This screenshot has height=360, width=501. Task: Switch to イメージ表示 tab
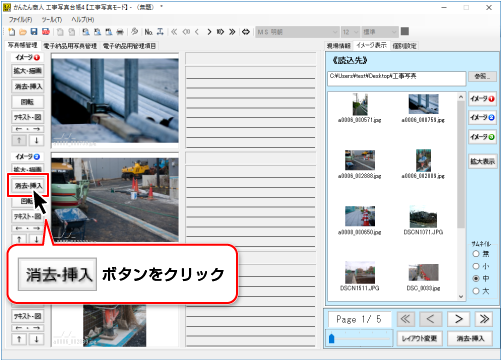point(371,45)
